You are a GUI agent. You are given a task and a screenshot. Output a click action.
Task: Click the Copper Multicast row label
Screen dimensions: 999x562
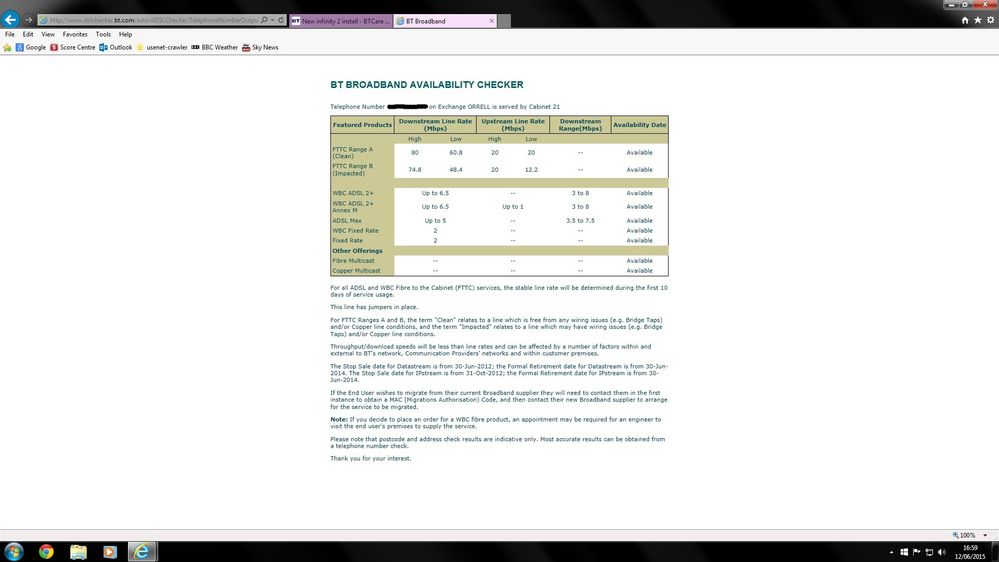click(357, 271)
